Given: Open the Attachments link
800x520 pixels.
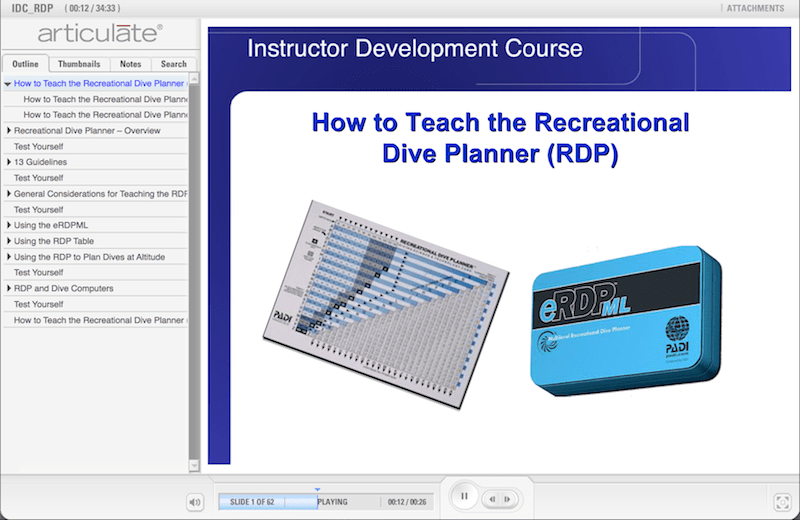Looking at the screenshot, I should click(x=755, y=8).
